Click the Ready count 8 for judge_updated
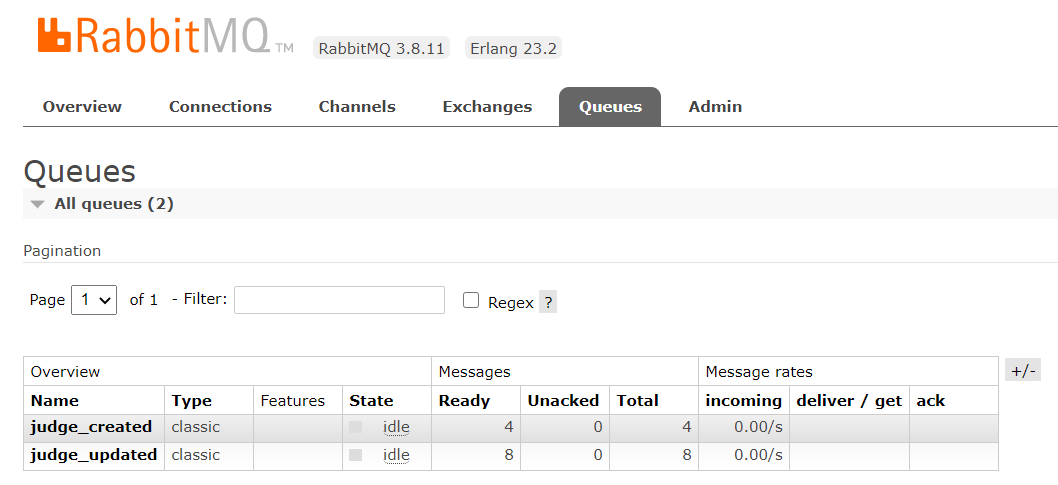This screenshot has height=485, width=1058. [508, 455]
